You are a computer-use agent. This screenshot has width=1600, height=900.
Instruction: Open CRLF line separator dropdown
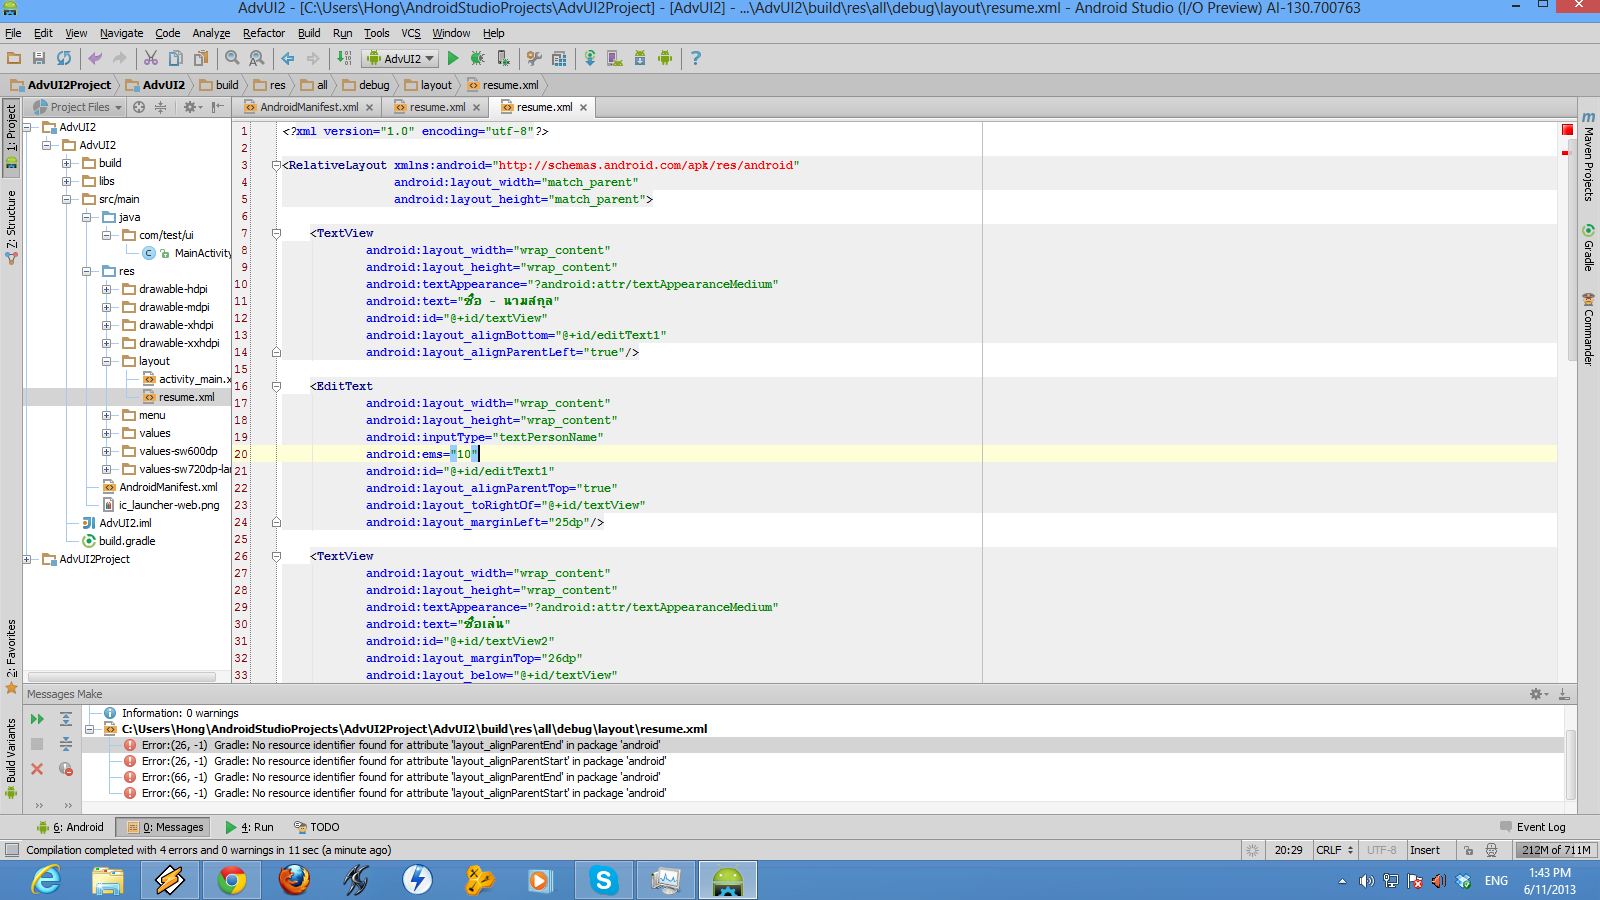pos(1334,850)
